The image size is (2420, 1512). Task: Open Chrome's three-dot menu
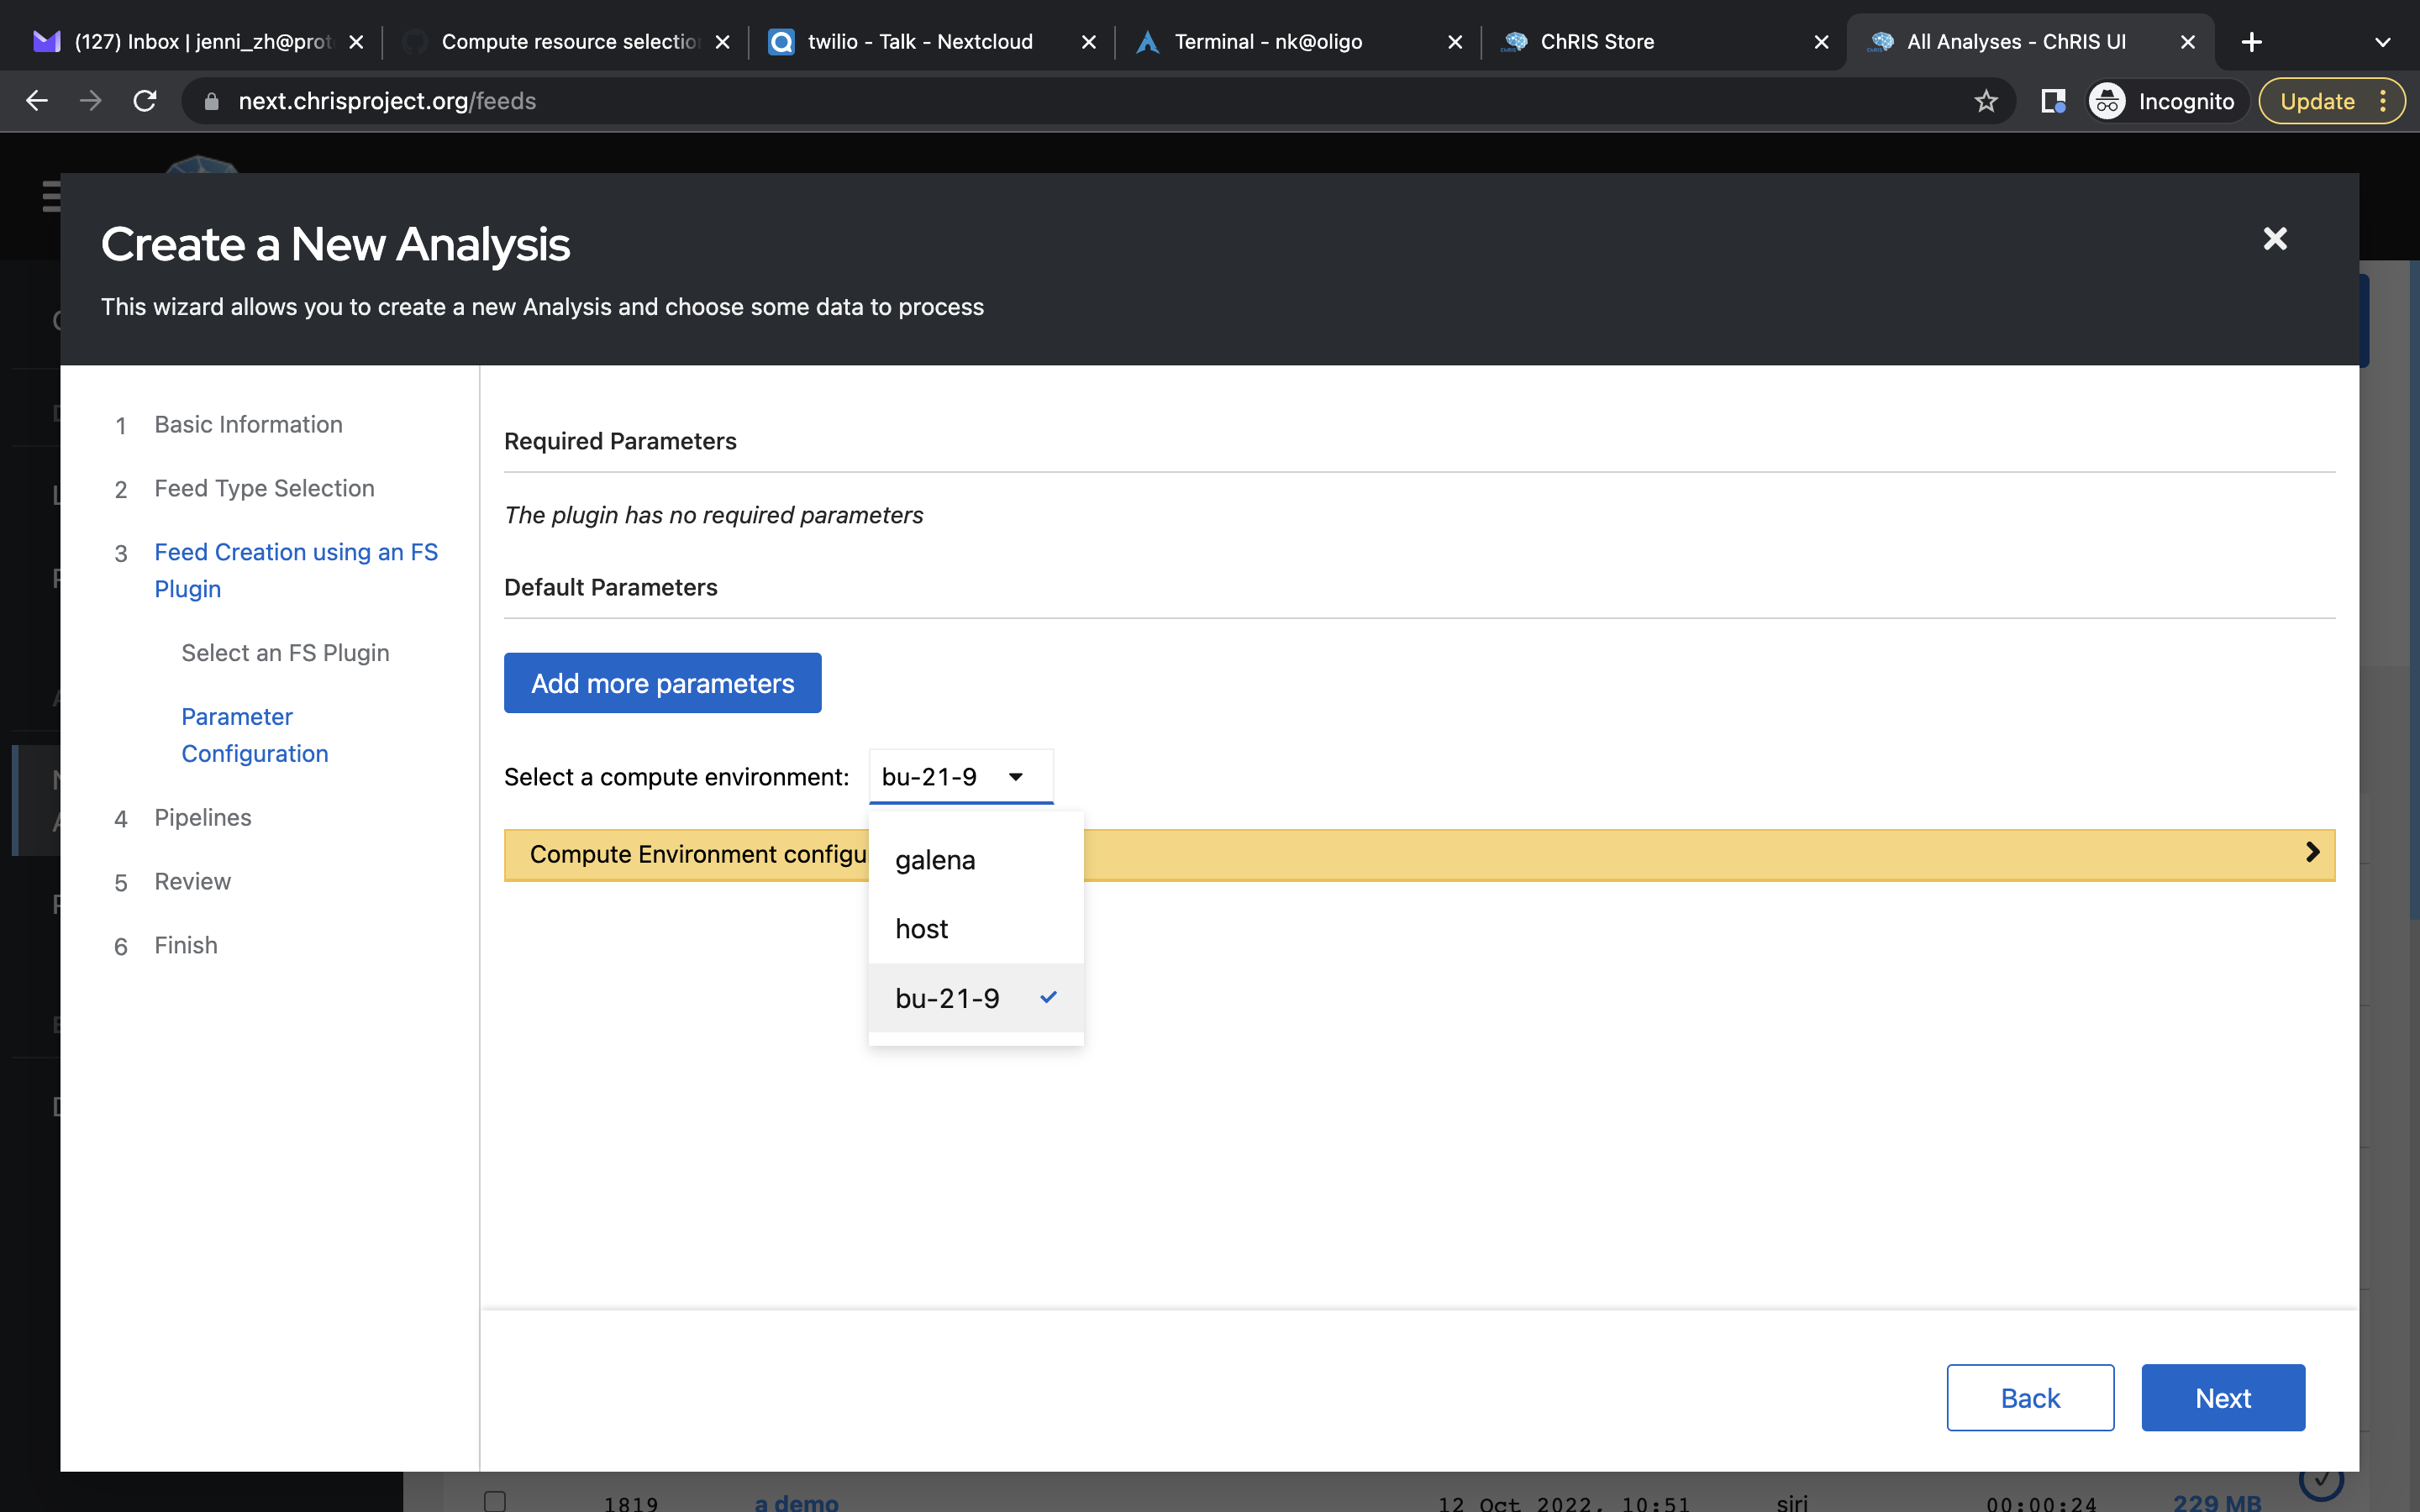[x=2384, y=100]
